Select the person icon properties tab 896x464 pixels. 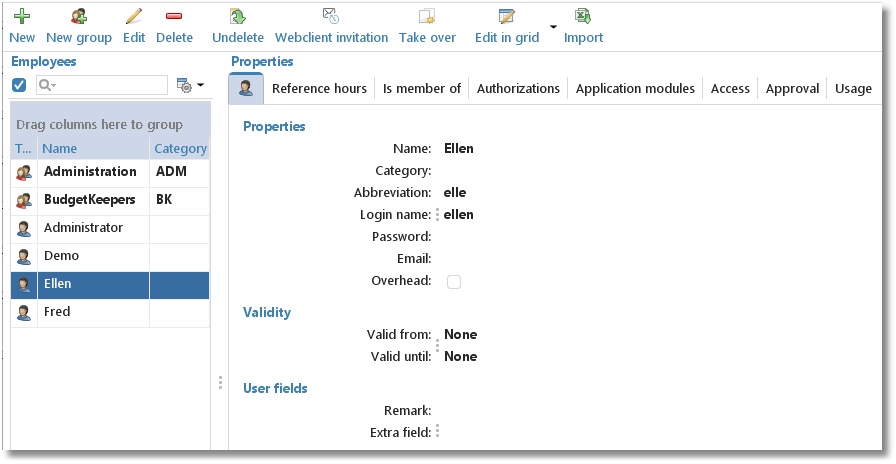[x=246, y=89]
